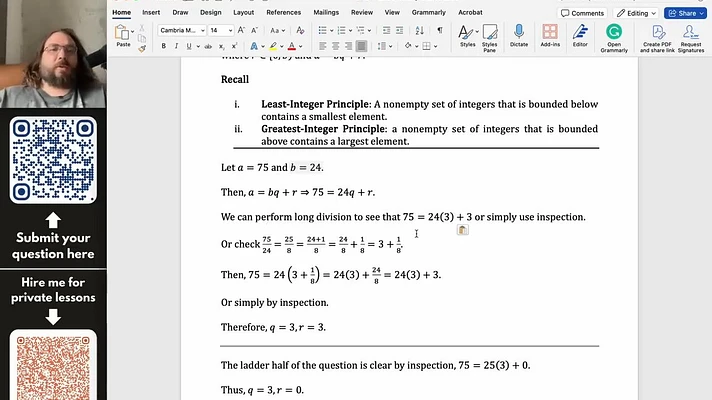Open the Mailings tab
Image resolution: width=712 pixels, height=400 pixels.
coord(326,12)
